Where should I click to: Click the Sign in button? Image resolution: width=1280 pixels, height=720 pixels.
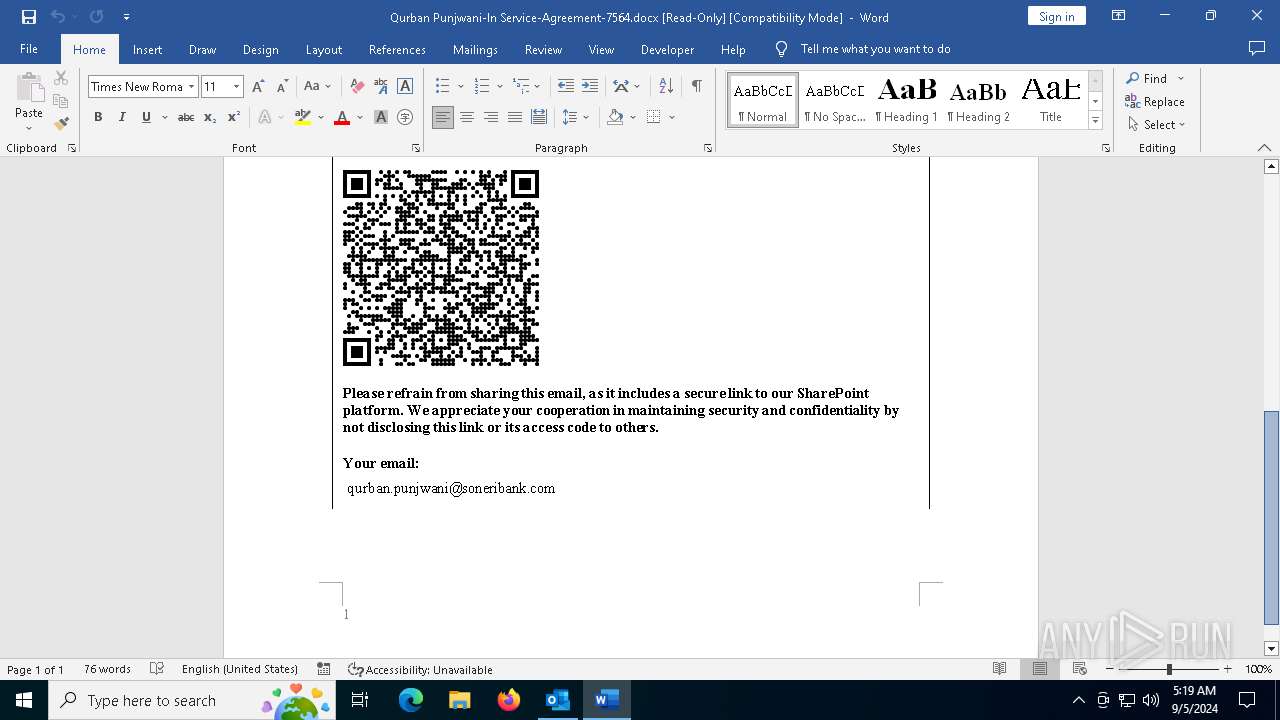[x=1056, y=16]
